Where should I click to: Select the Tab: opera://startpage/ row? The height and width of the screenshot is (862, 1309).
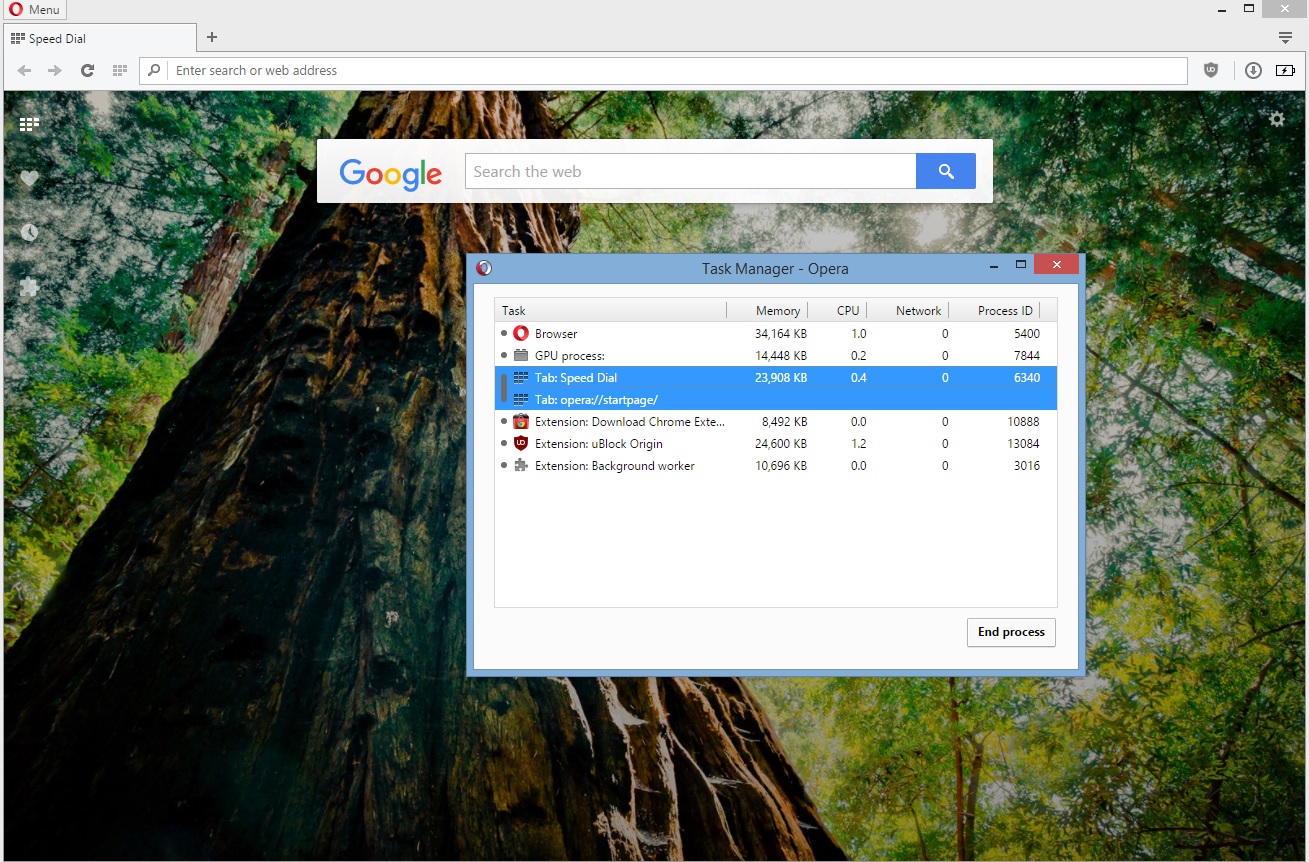coord(776,400)
